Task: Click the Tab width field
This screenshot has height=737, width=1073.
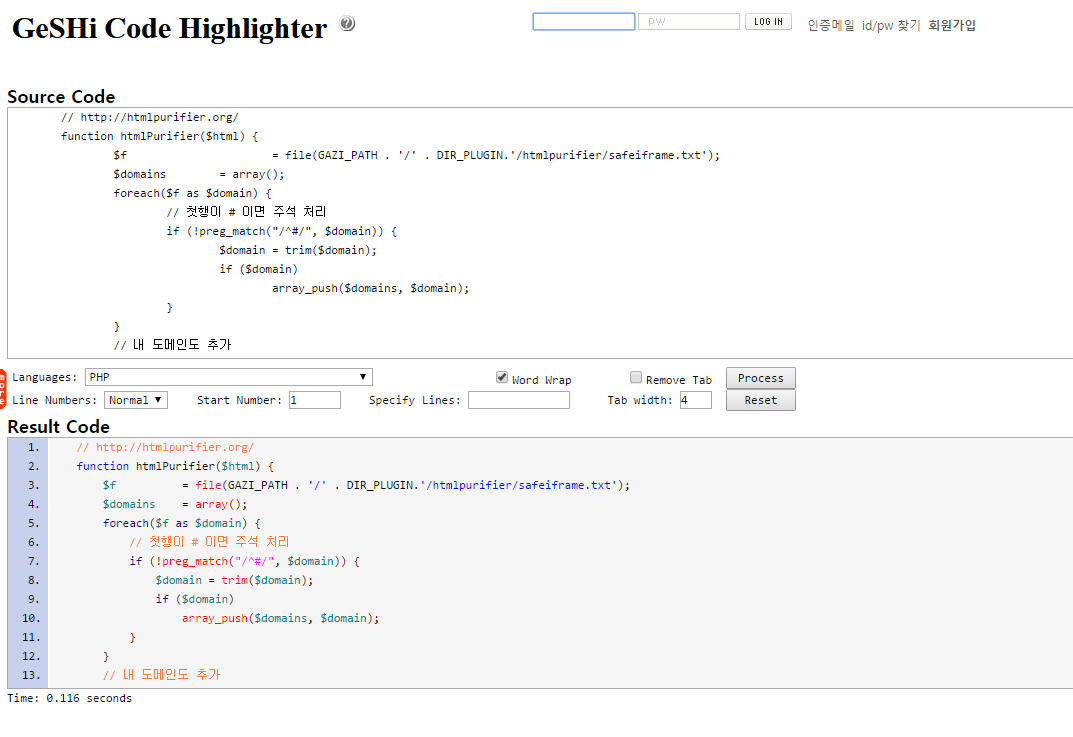Action: pyautogui.click(x=695, y=400)
